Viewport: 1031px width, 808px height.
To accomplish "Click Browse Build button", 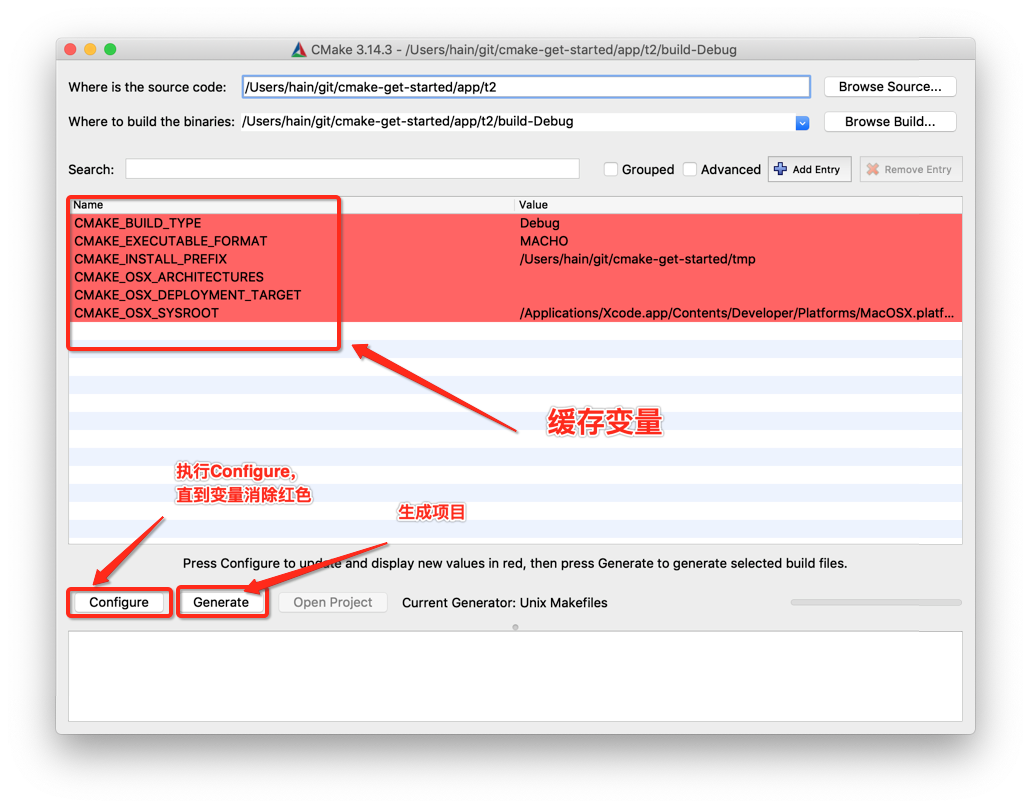I will click(890, 122).
